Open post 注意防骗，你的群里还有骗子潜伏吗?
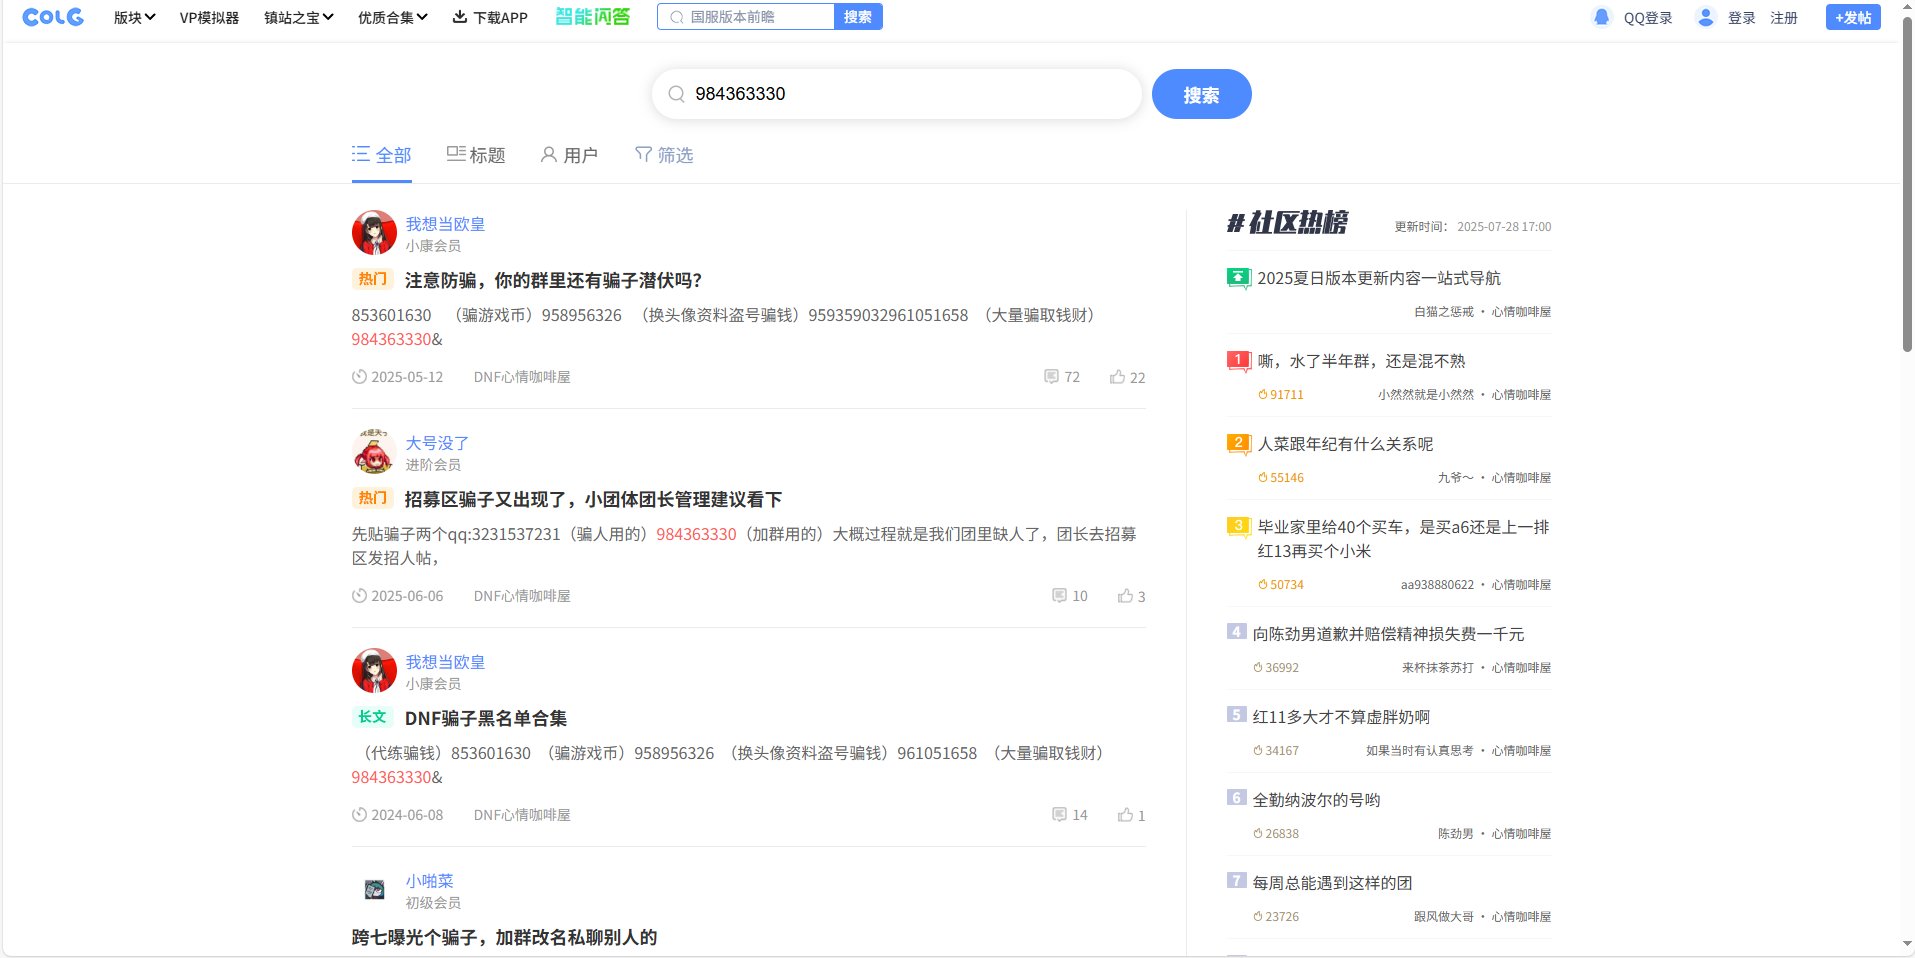This screenshot has height=958, width=1915. [x=553, y=280]
